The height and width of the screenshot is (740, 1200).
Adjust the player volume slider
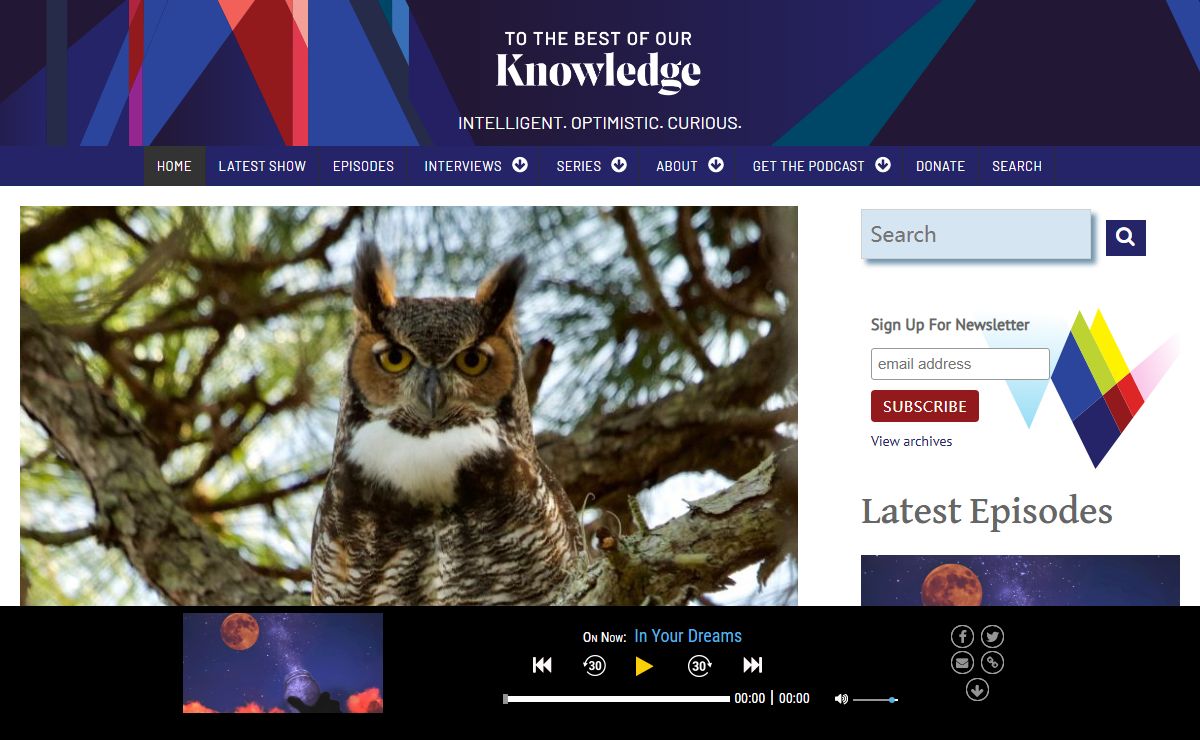point(875,700)
